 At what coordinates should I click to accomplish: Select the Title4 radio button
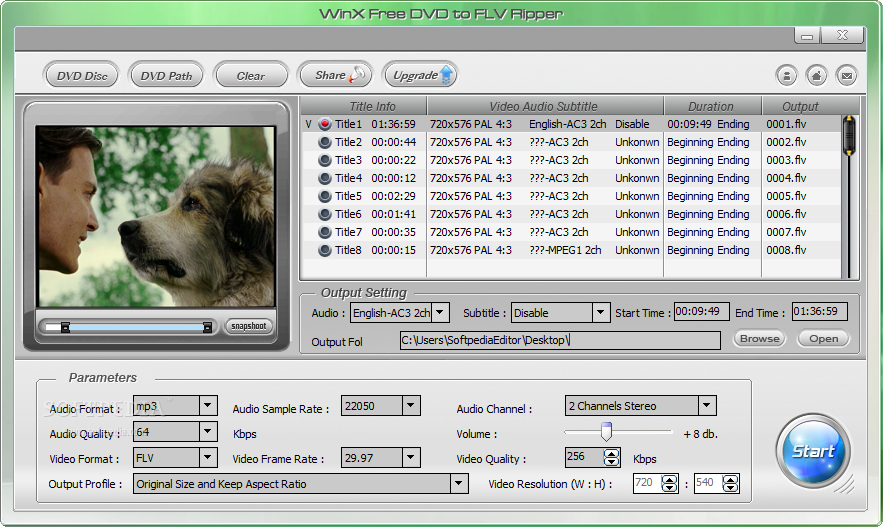click(x=324, y=178)
